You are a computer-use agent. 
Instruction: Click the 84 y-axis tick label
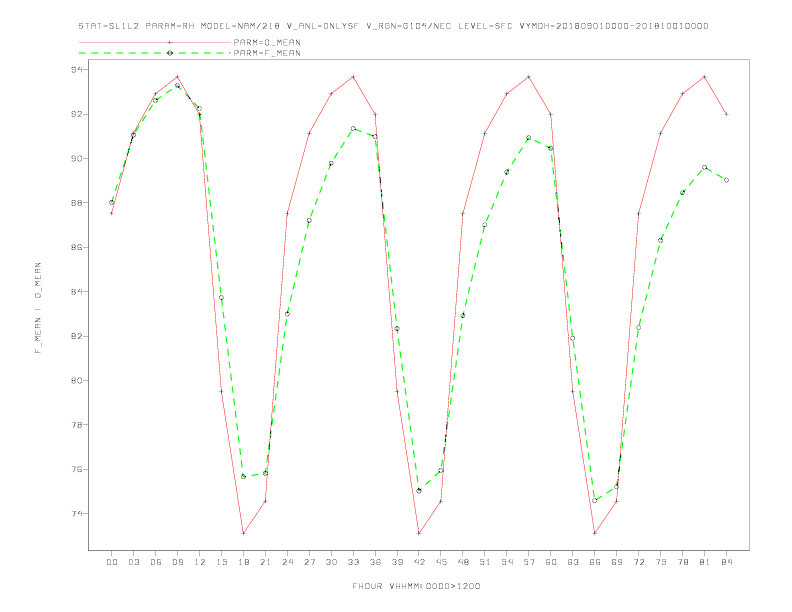tap(77, 292)
